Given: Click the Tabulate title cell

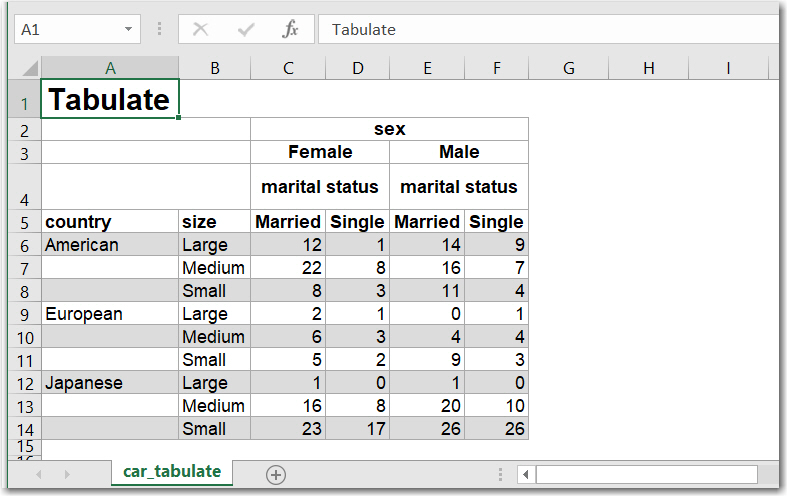Looking at the screenshot, I should point(110,99).
